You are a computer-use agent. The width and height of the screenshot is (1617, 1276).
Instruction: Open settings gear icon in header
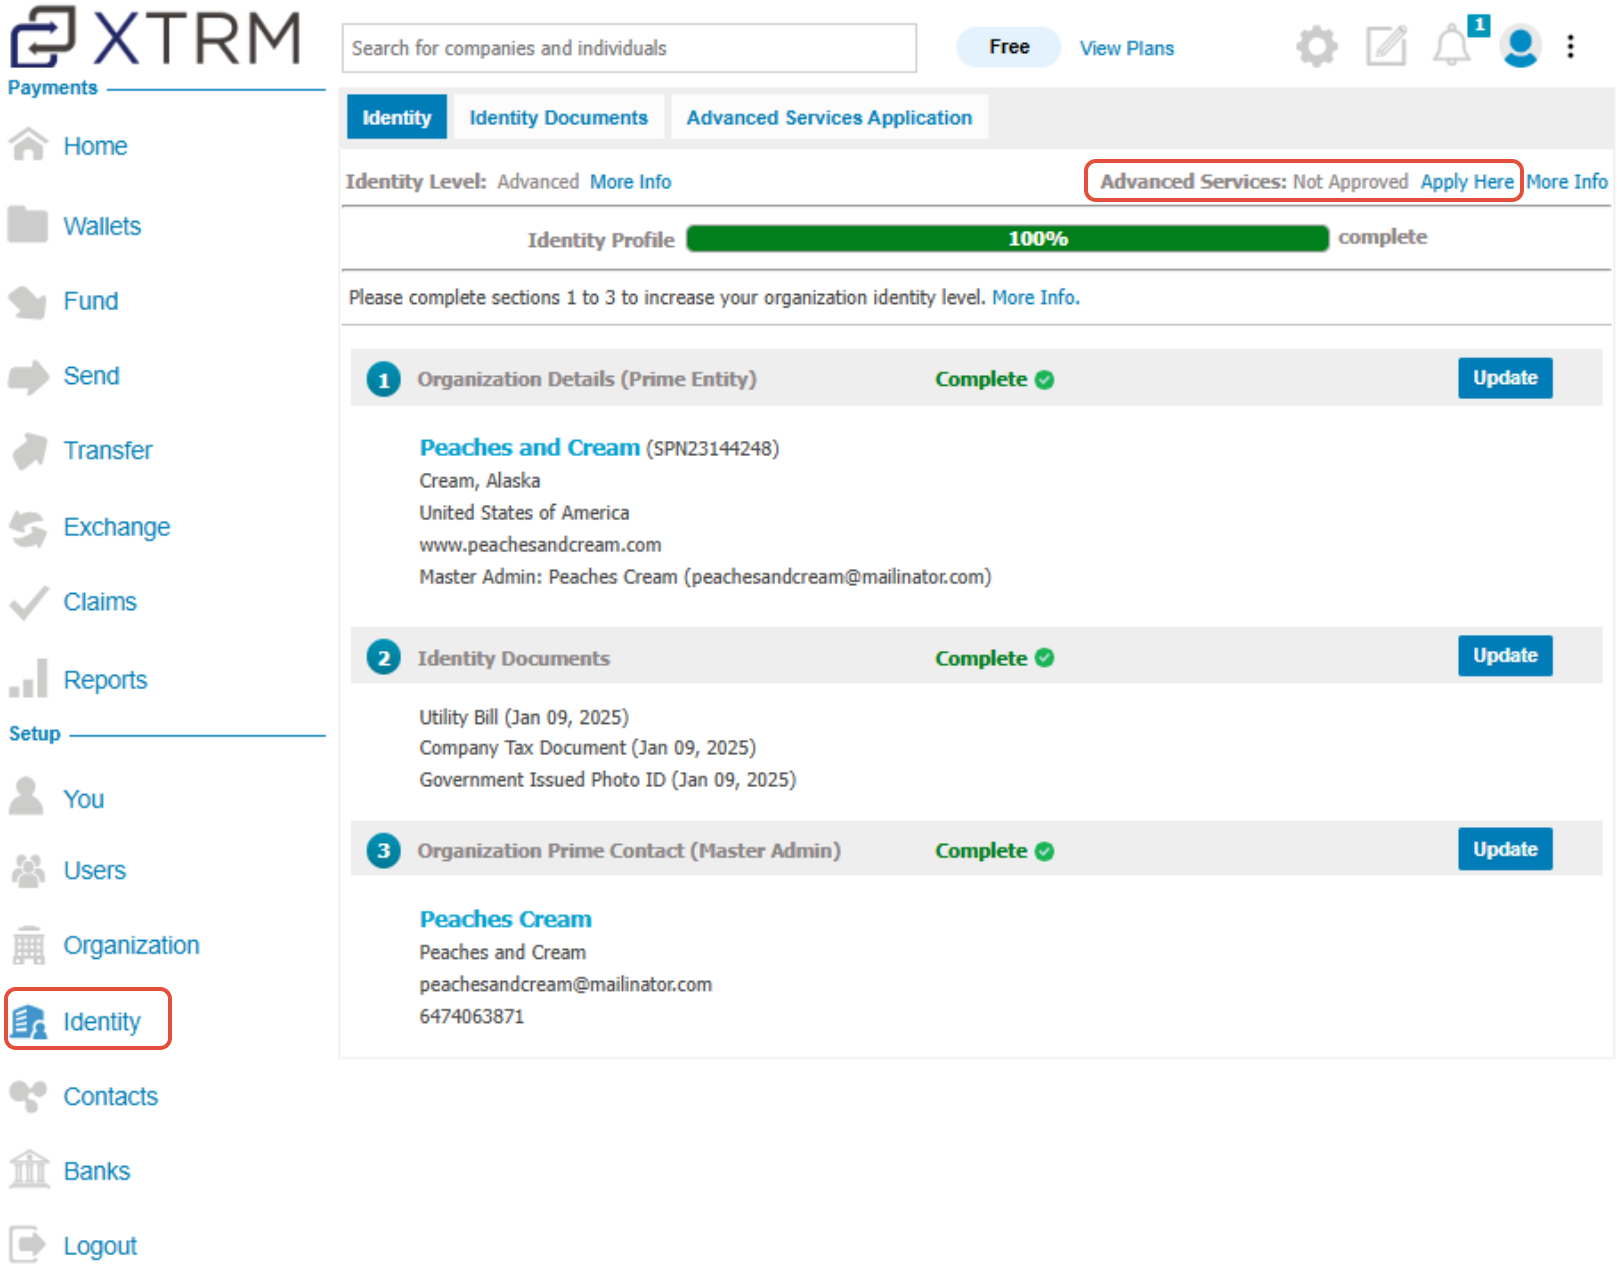(1316, 47)
